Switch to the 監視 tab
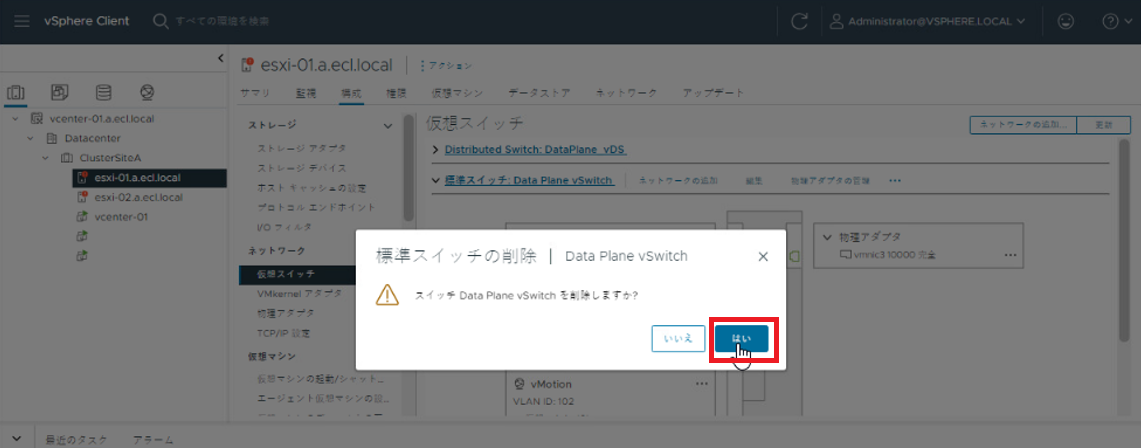This screenshot has width=1141, height=448. (306, 93)
